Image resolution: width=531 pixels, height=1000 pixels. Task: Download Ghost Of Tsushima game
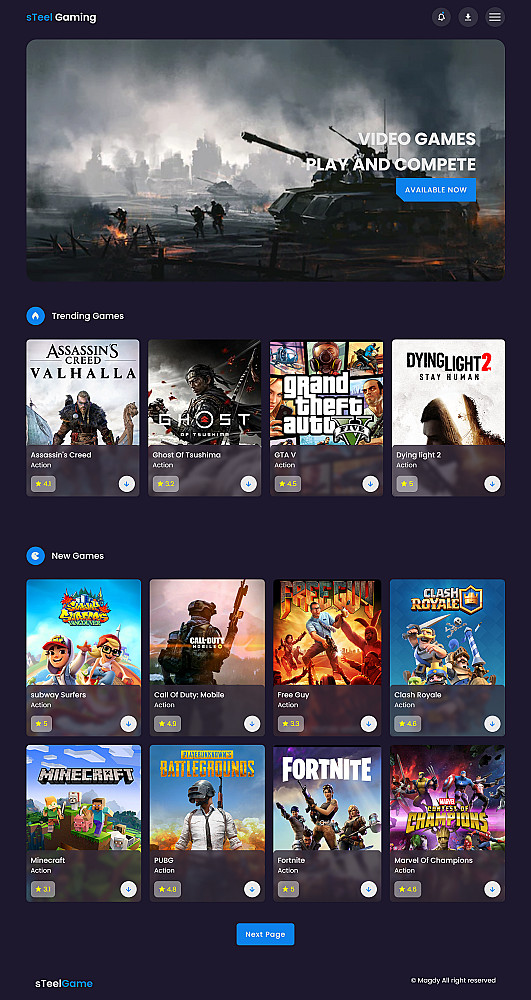pos(249,484)
